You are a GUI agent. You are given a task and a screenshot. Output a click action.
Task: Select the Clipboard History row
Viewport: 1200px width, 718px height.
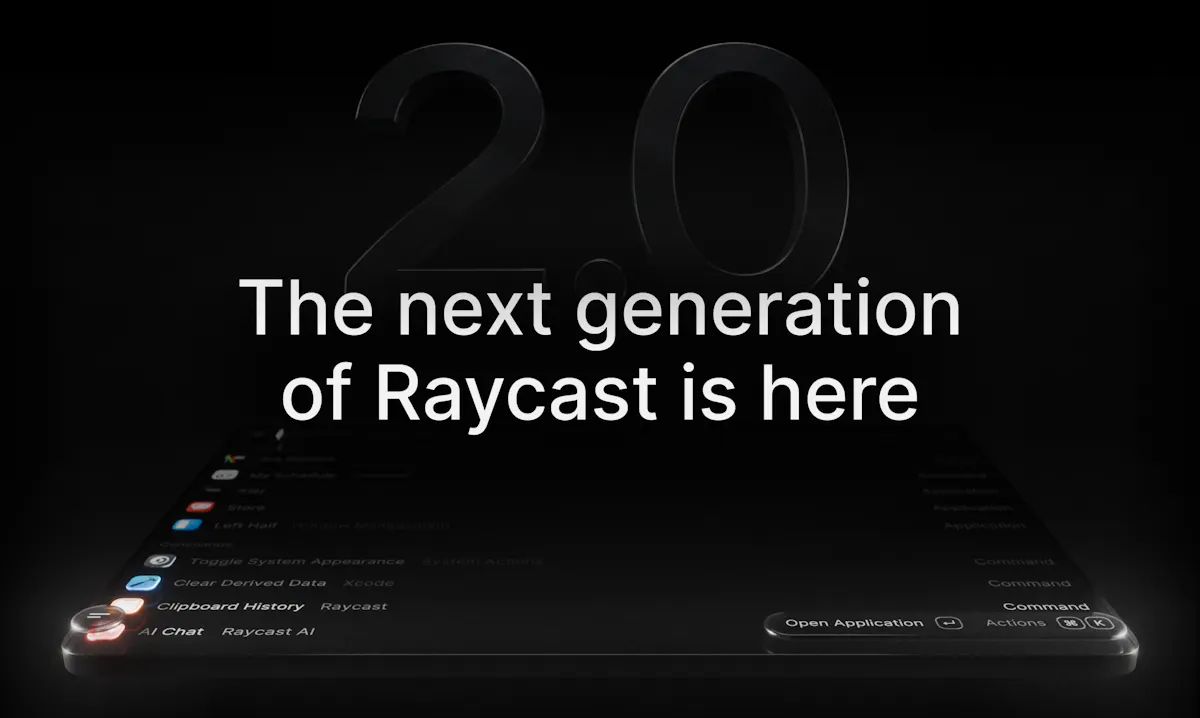click(x=600, y=606)
